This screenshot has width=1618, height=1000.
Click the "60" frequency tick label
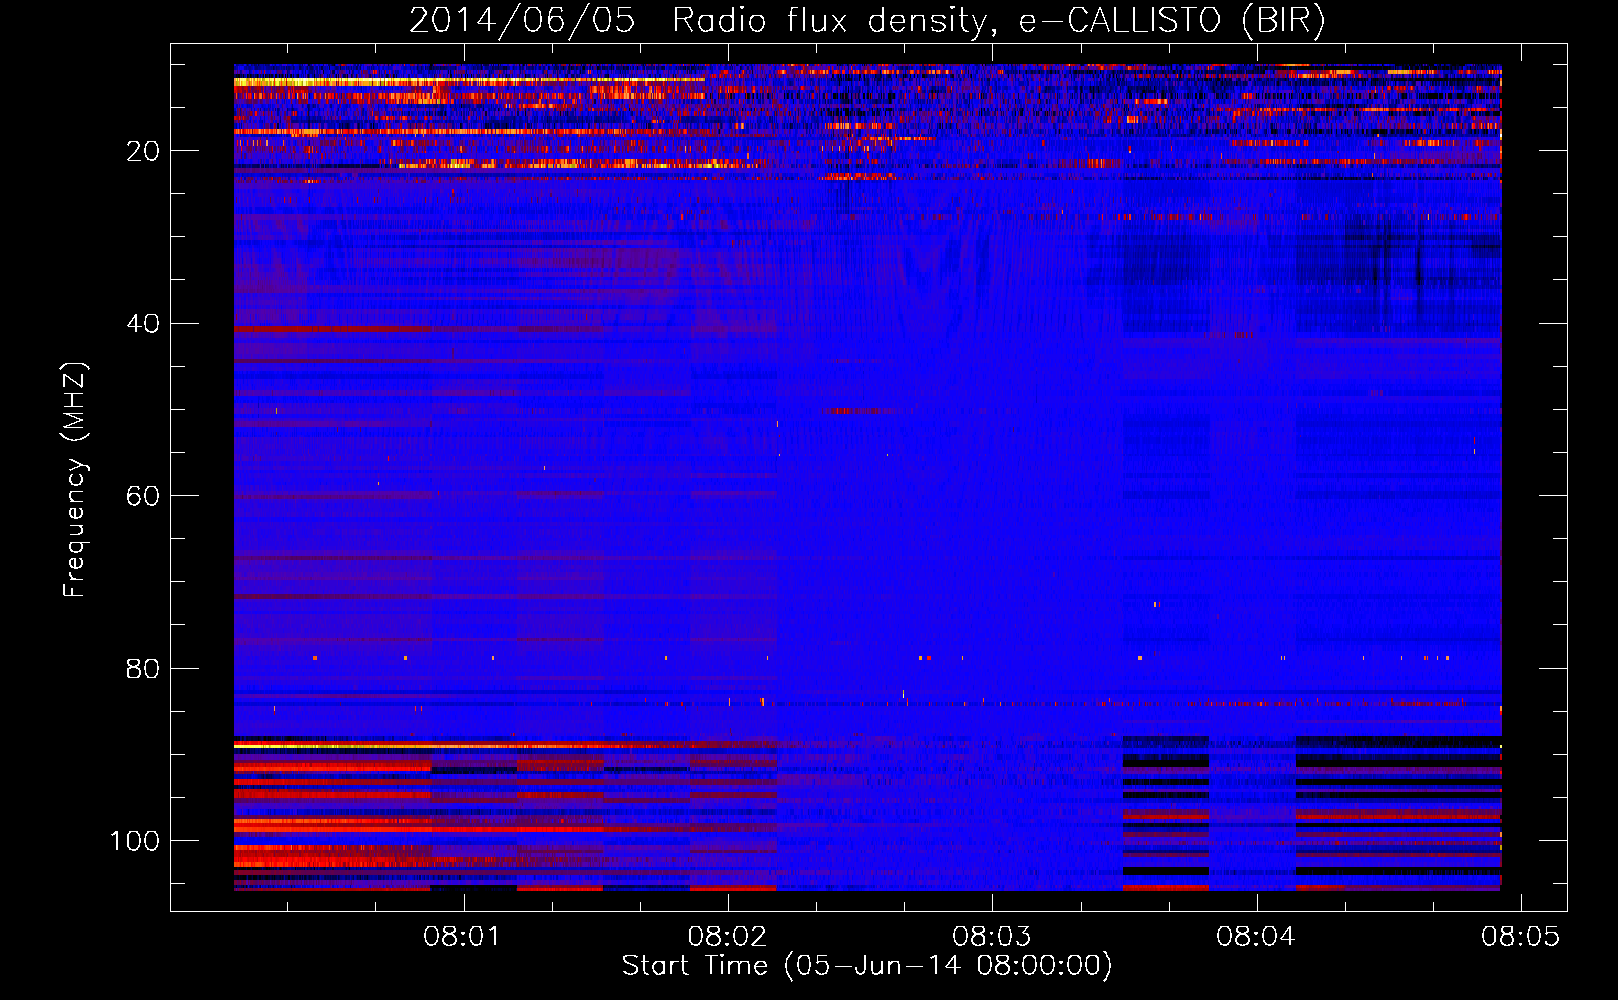tap(144, 496)
